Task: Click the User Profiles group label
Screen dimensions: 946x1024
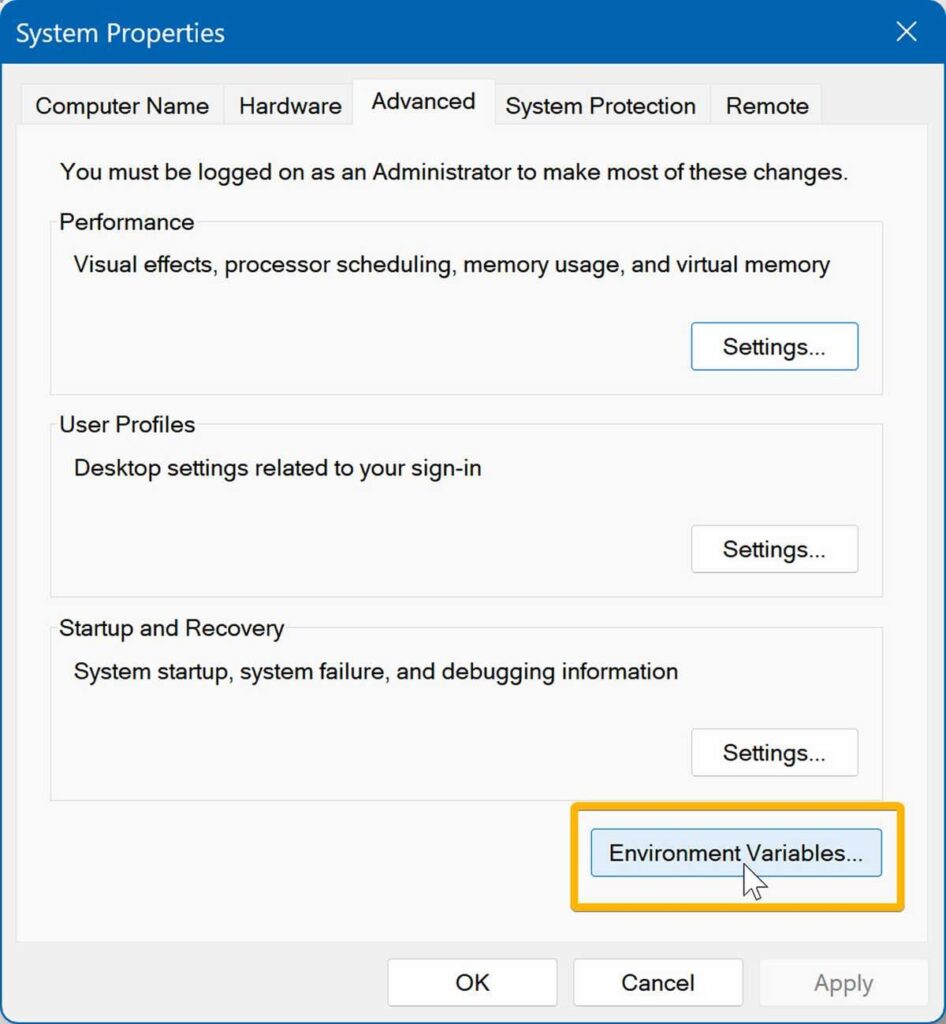Action: (x=127, y=424)
